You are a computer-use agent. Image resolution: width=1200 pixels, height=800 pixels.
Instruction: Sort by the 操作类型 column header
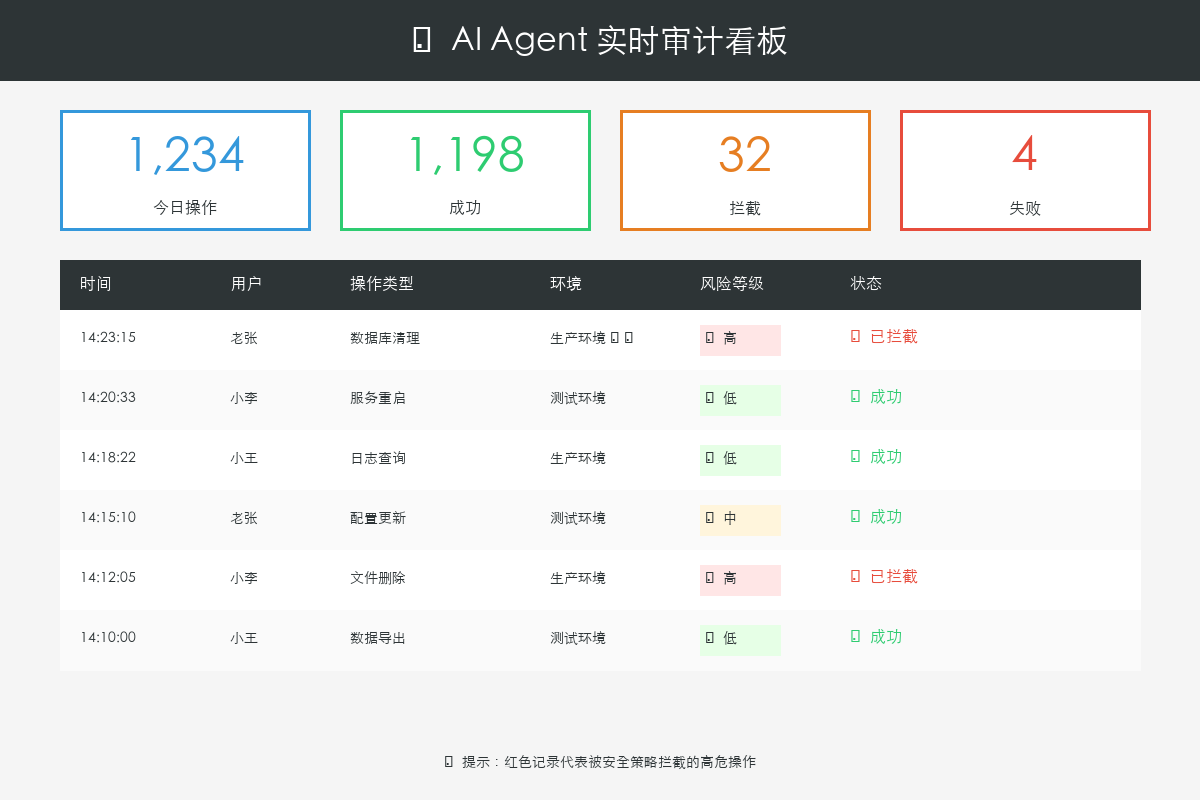tap(382, 284)
